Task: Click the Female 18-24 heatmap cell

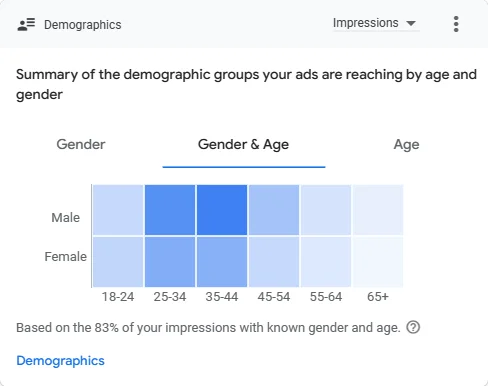Action: pyautogui.click(x=118, y=262)
